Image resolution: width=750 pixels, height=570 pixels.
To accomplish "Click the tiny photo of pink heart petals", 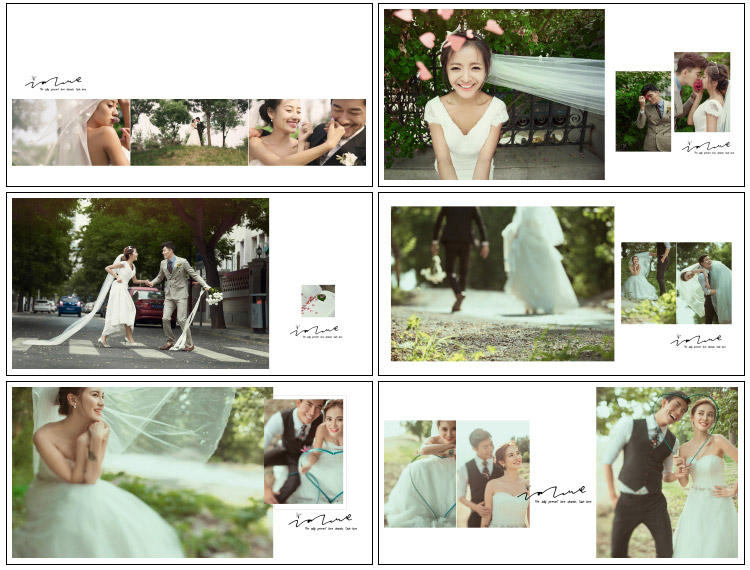I will [318, 301].
